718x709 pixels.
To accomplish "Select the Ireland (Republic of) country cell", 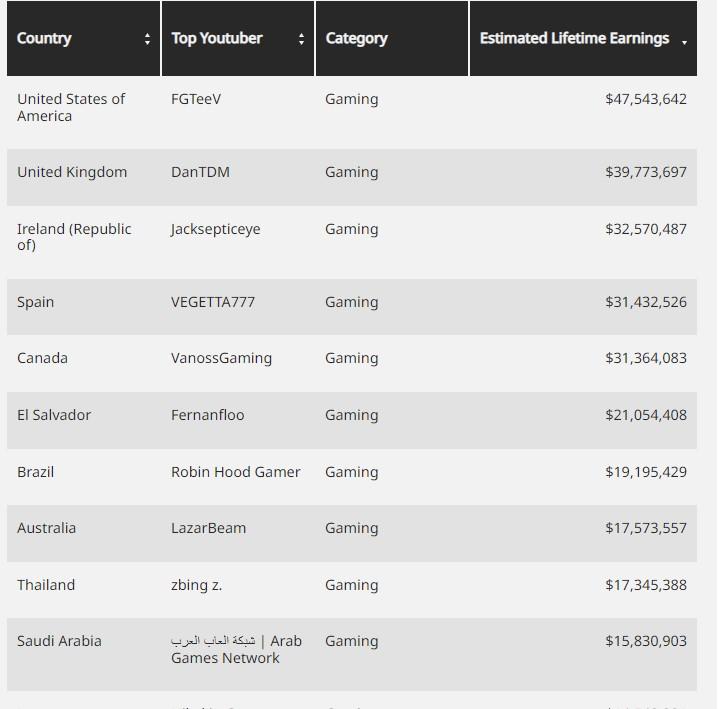I will point(74,237).
